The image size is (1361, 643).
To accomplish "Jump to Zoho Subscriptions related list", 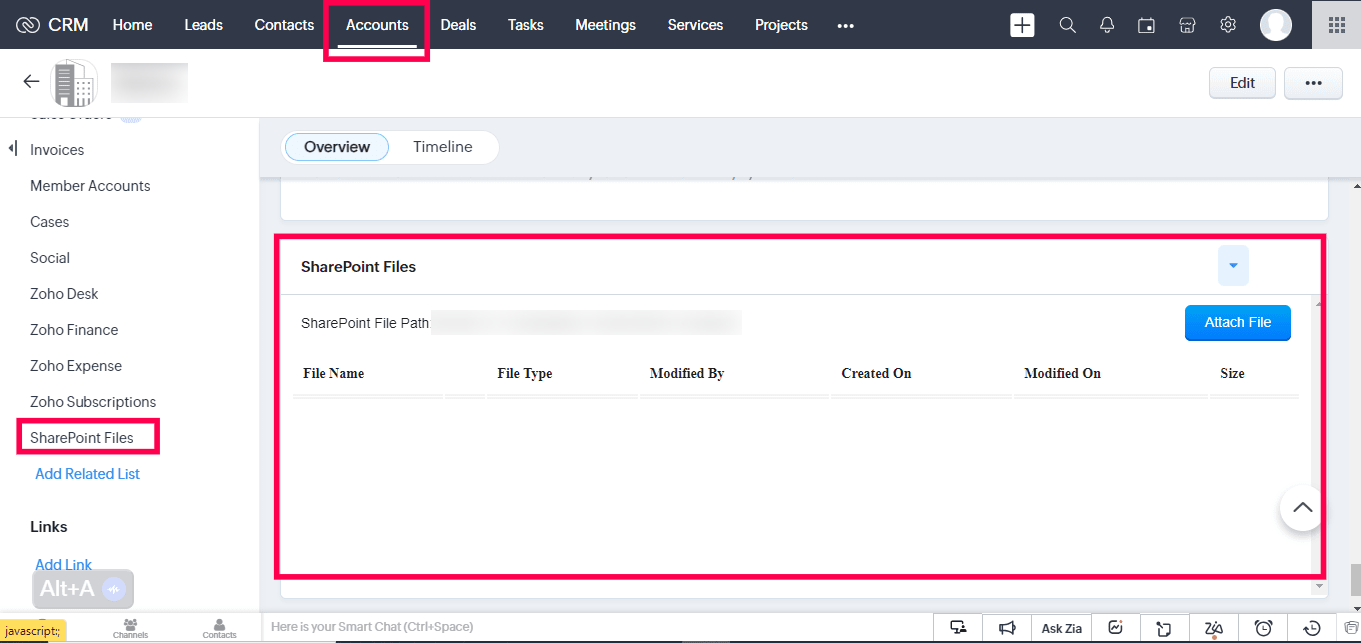I will (93, 402).
